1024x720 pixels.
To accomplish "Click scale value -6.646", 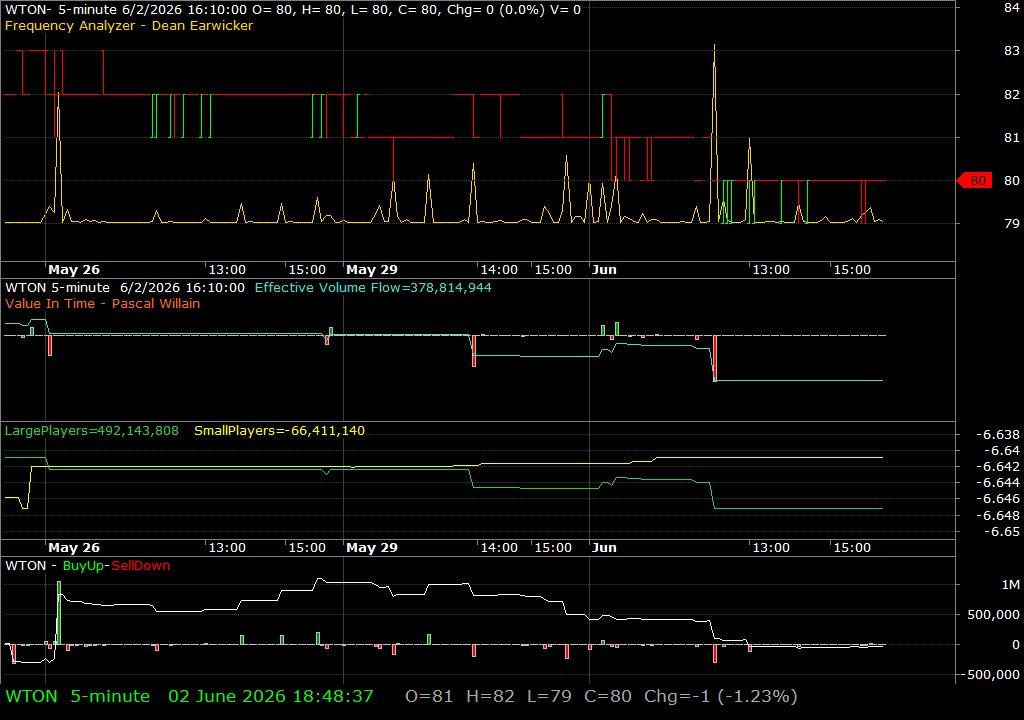I will [997, 499].
